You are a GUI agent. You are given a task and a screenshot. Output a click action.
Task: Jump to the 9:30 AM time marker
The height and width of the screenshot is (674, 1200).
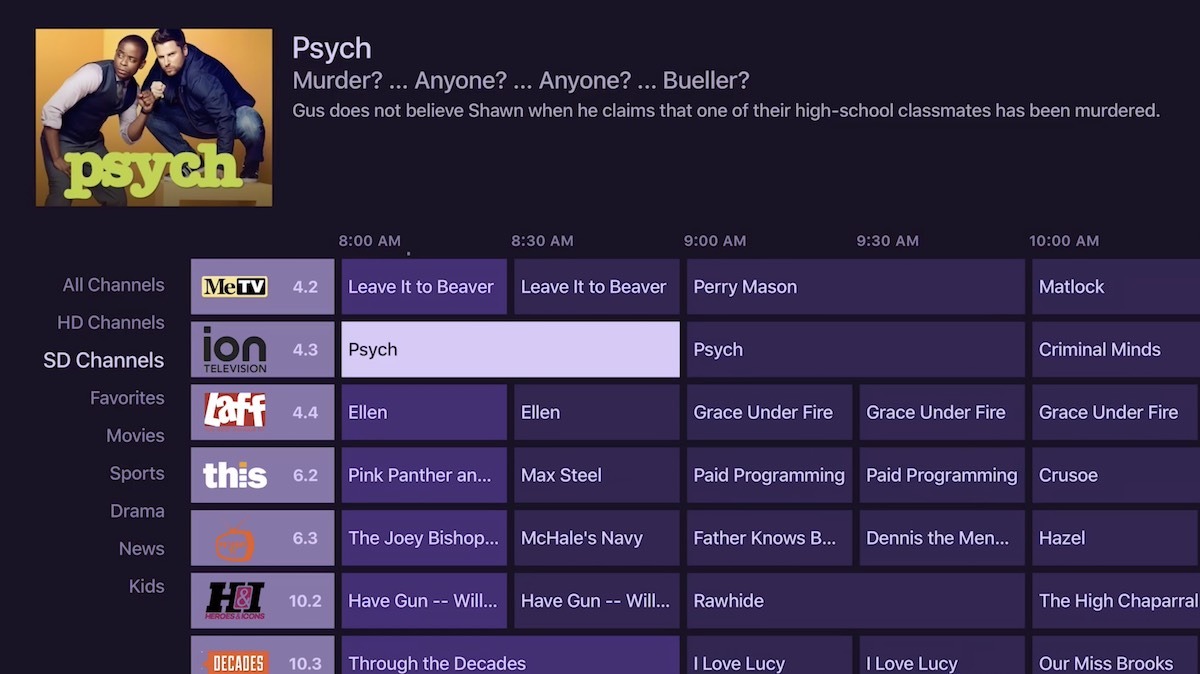point(887,241)
